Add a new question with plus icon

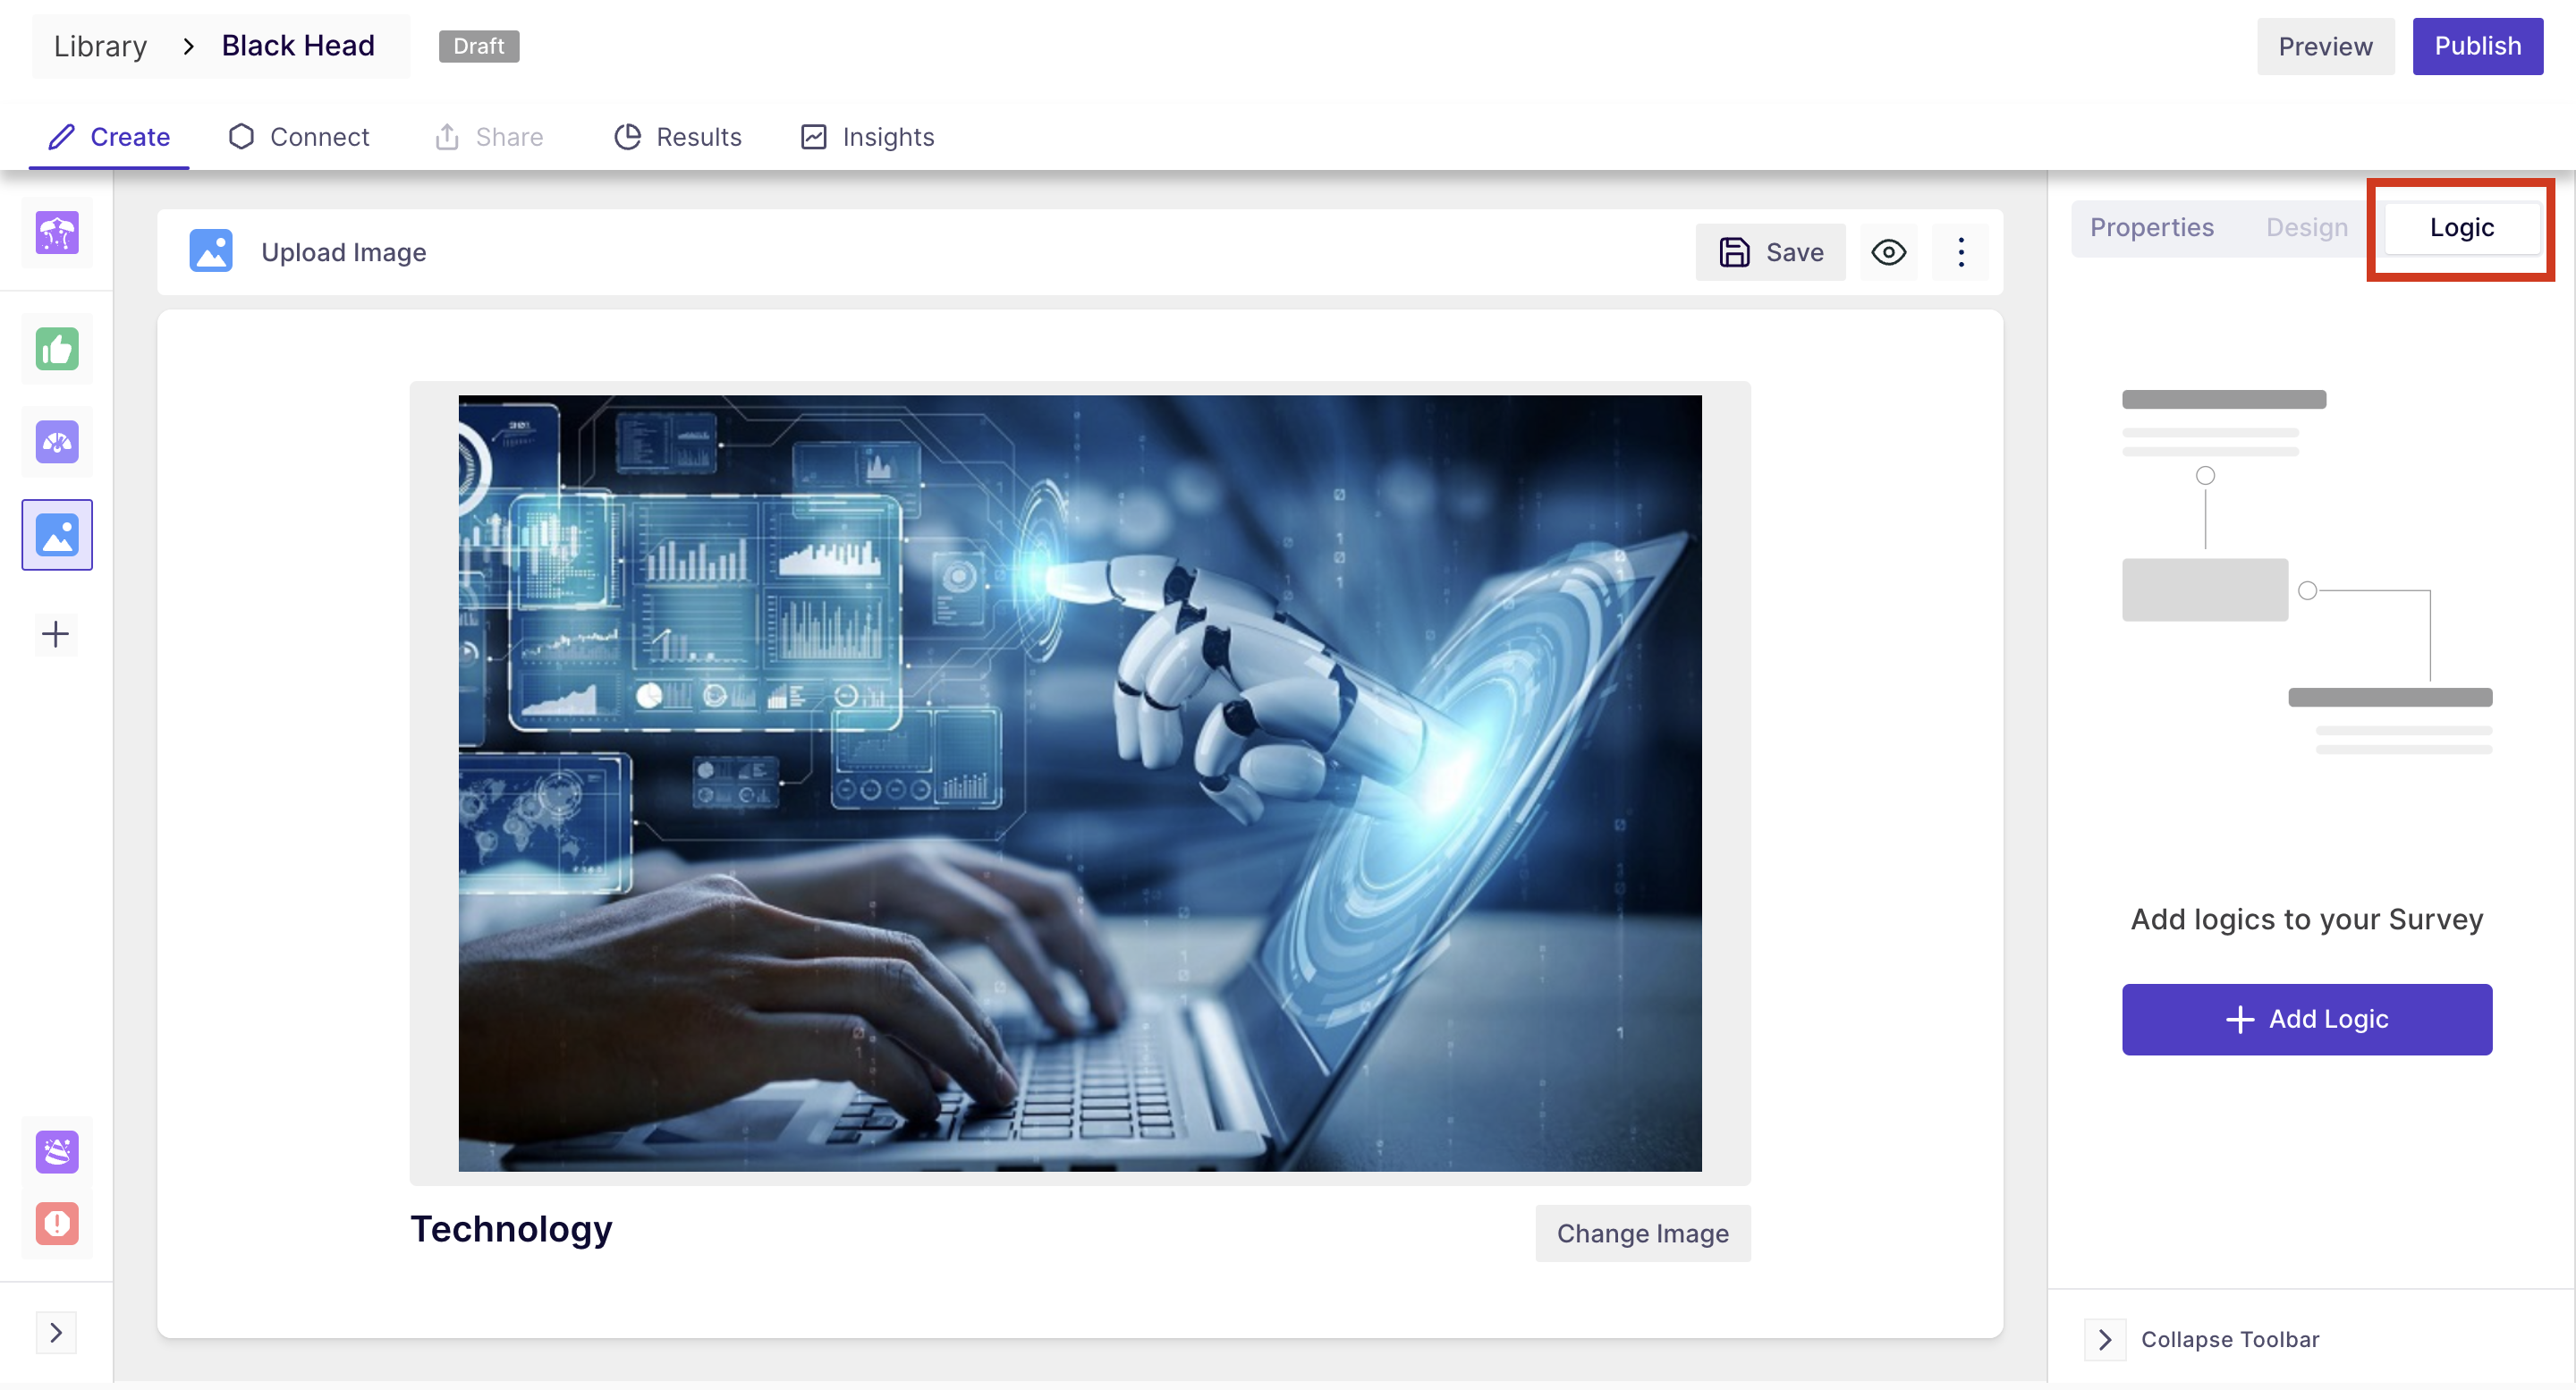click(x=56, y=633)
